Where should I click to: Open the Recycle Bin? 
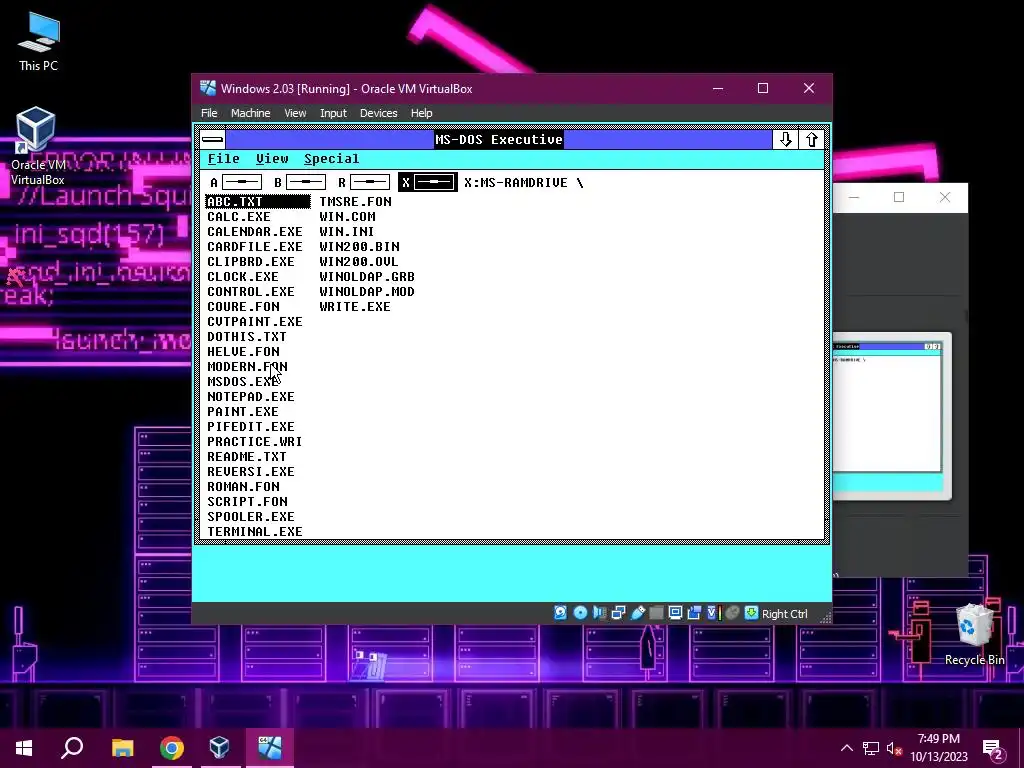(974, 635)
